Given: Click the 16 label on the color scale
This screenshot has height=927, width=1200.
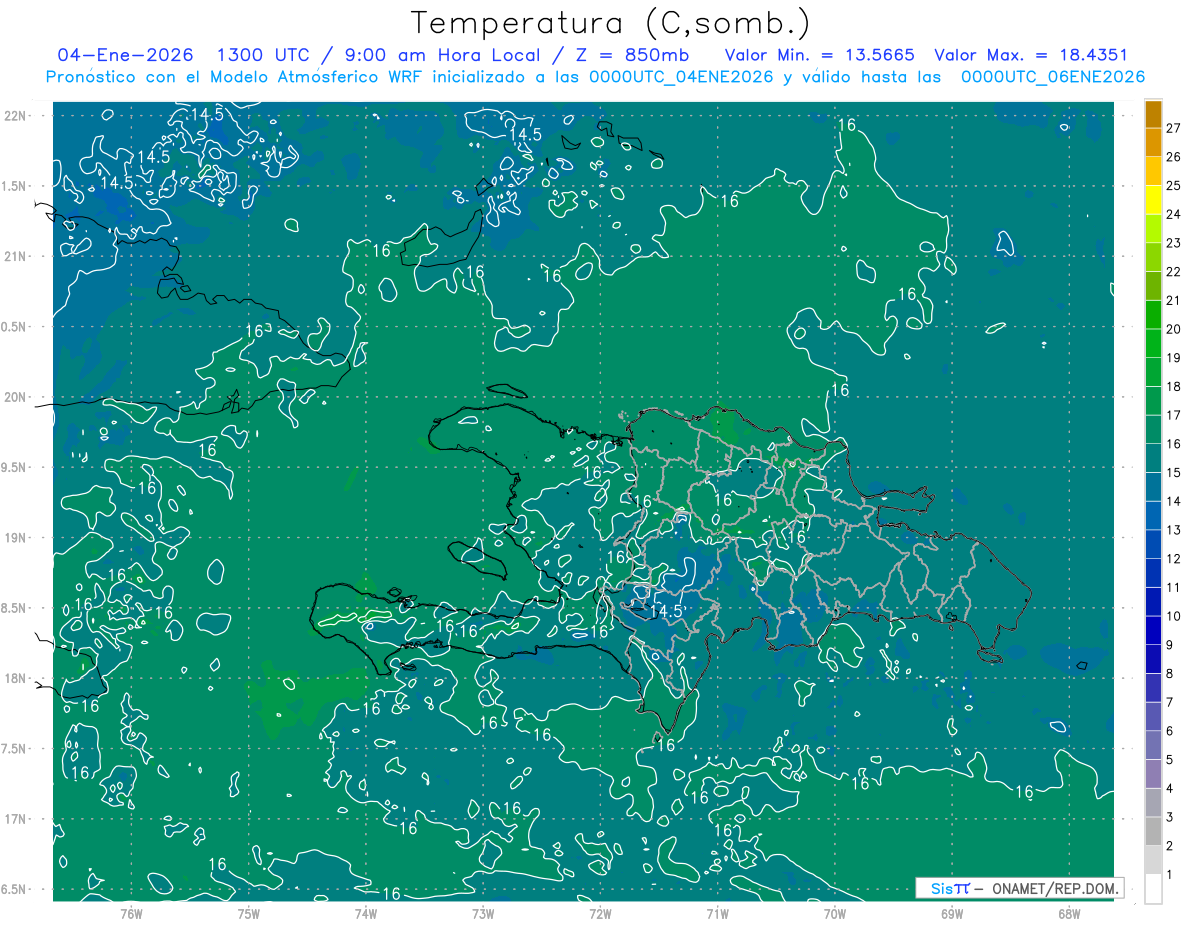Looking at the screenshot, I should click(1174, 444).
